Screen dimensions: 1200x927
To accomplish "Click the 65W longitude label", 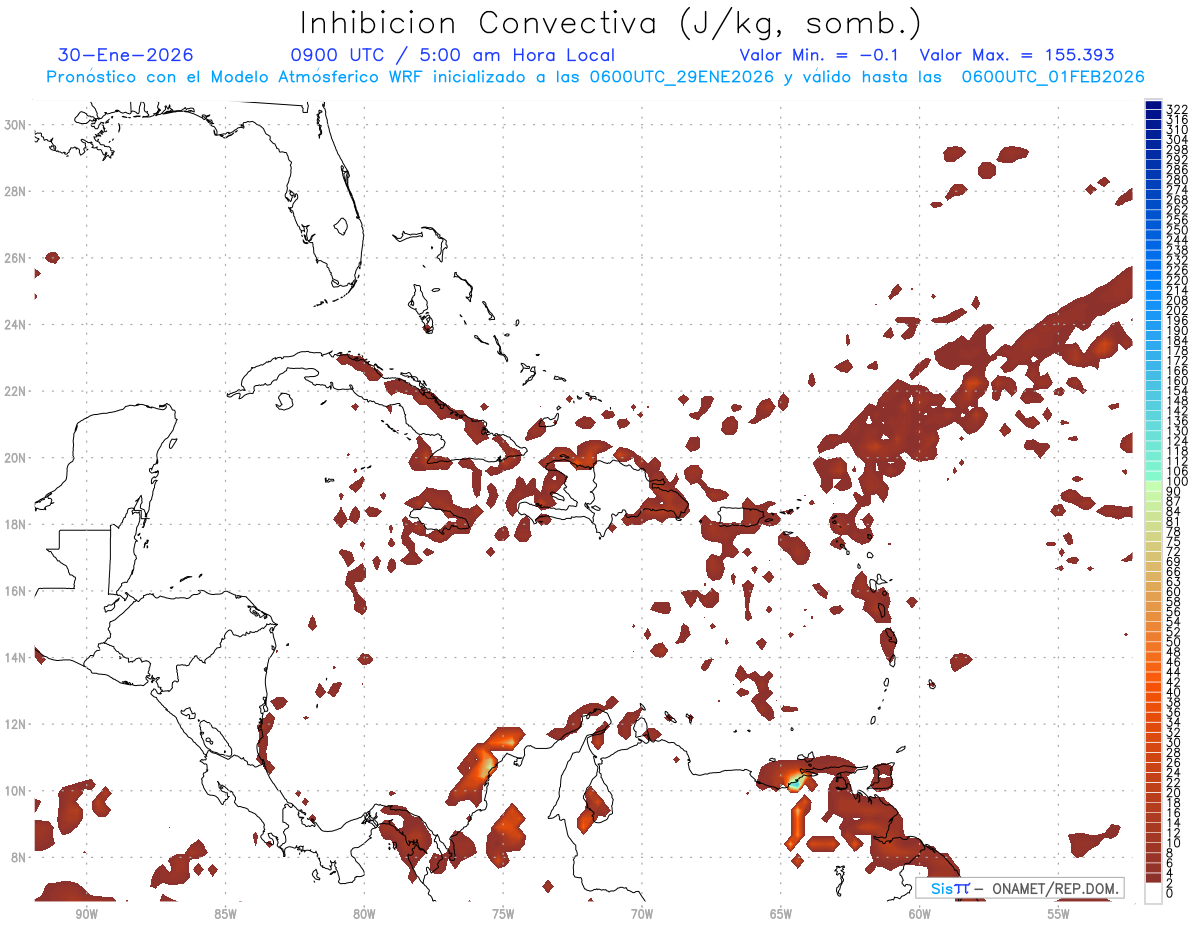I will (x=781, y=915).
